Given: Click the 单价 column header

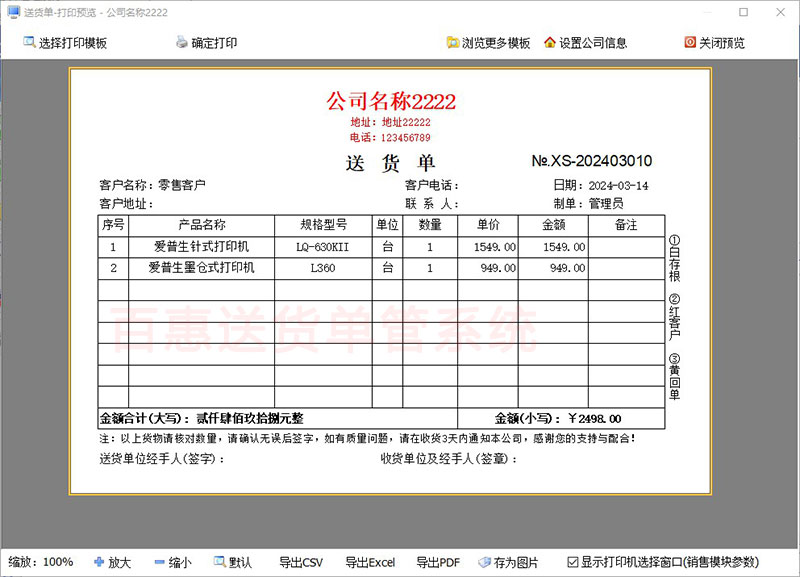Looking at the screenshot, I should click(488, 225).
